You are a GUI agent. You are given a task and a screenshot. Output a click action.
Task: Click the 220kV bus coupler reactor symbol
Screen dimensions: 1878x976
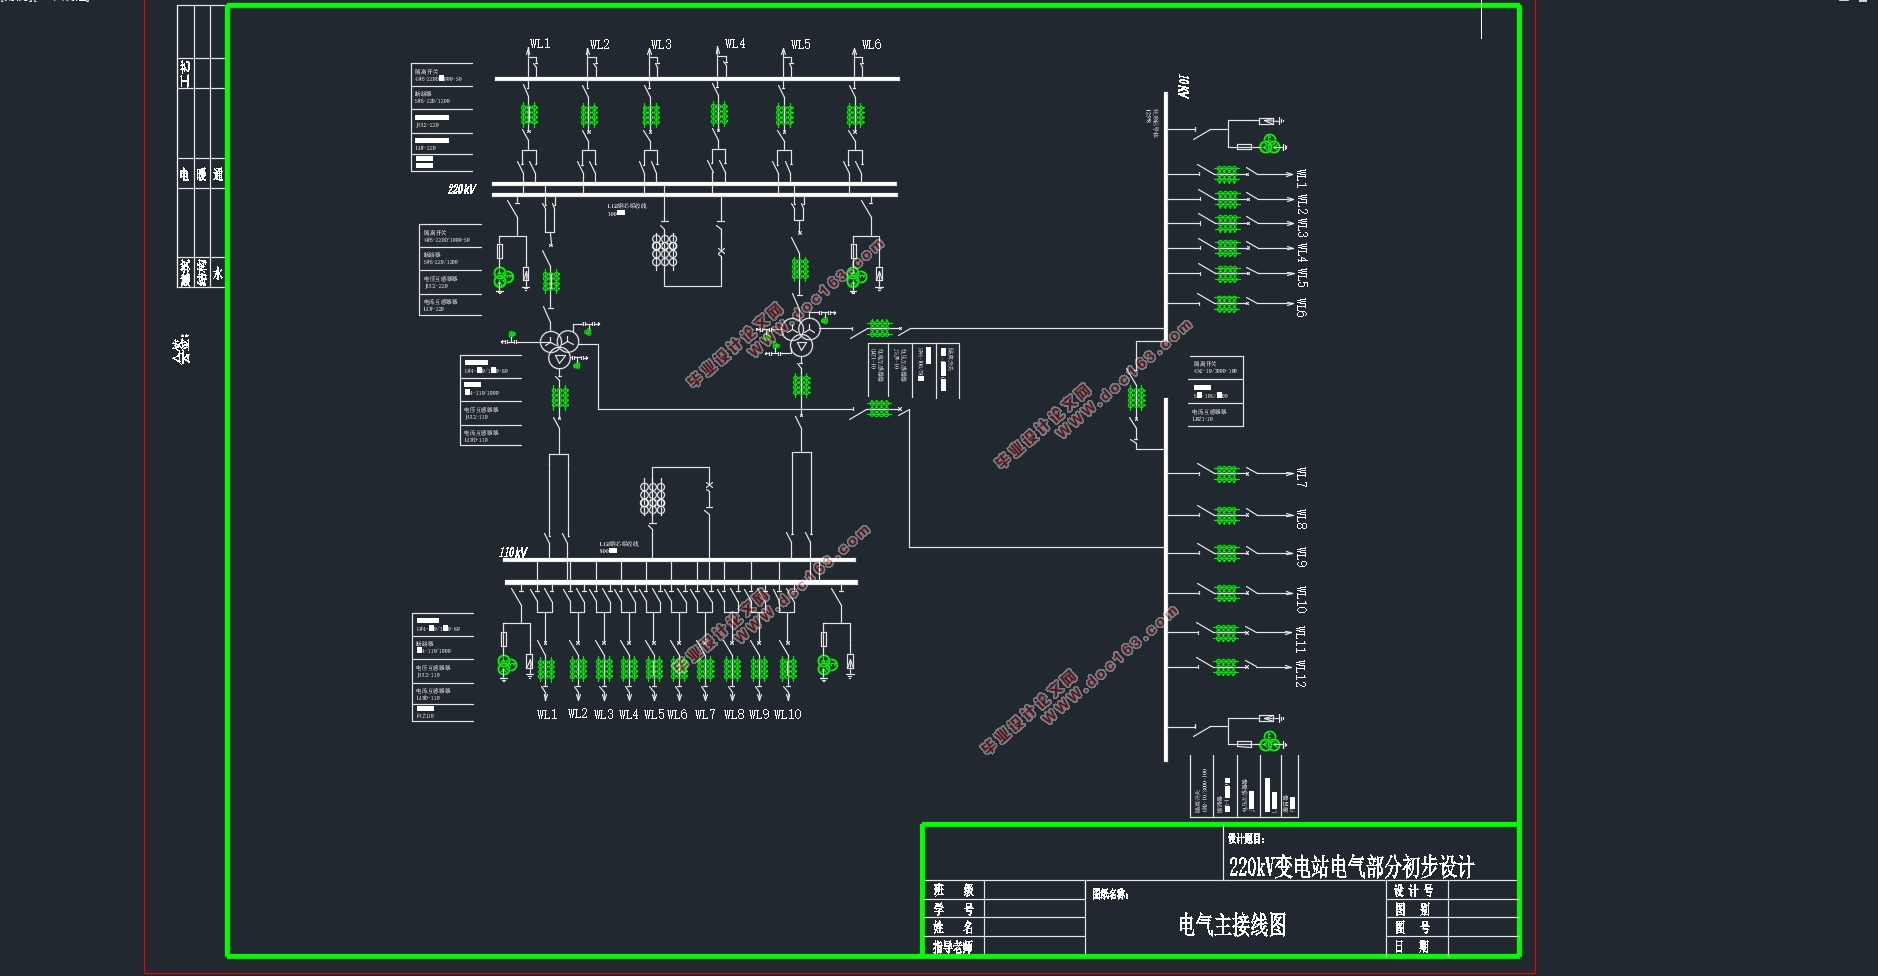(x=664, y=250)
